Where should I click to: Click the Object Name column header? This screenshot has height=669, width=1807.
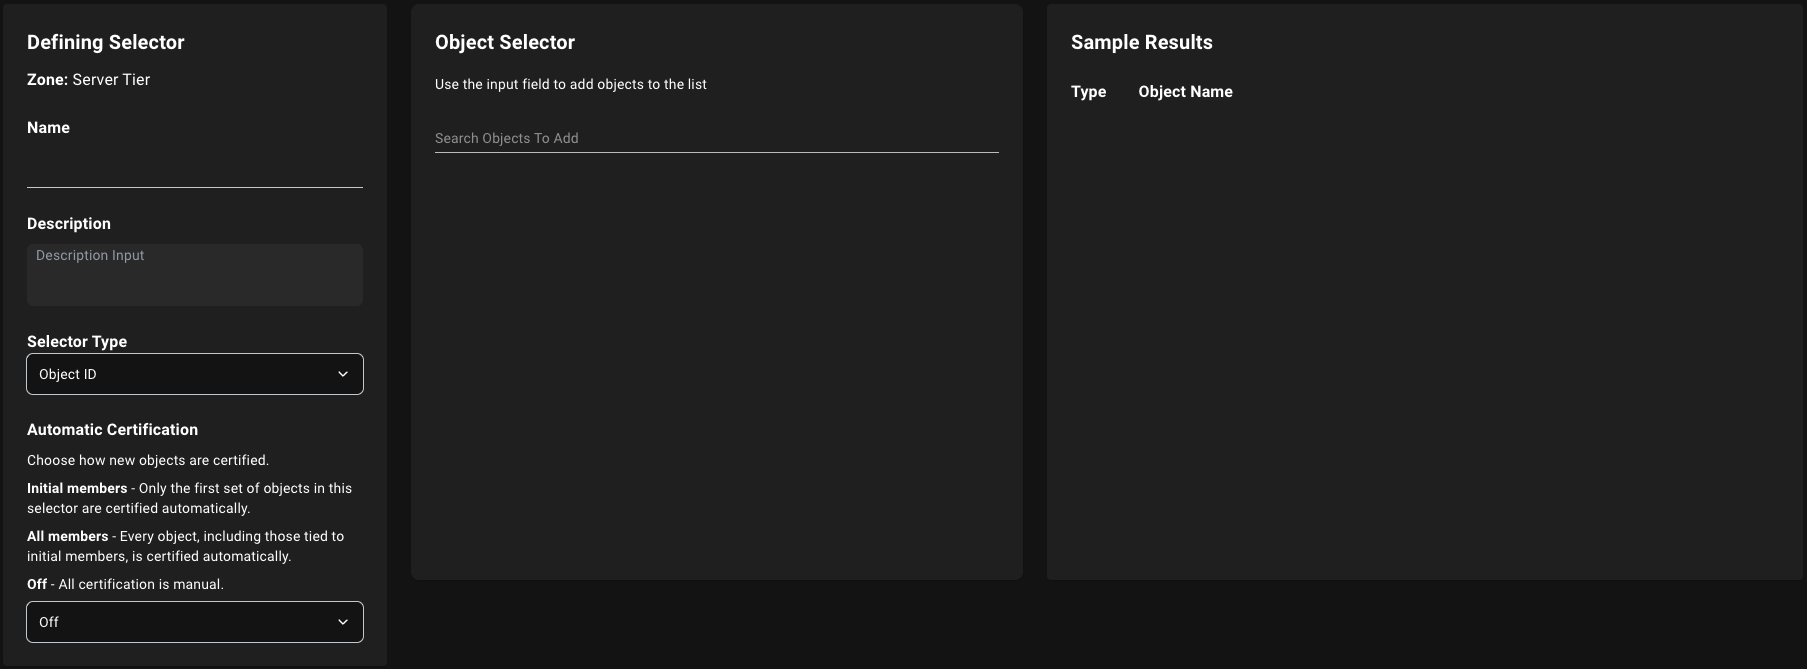coord(1185,92)
